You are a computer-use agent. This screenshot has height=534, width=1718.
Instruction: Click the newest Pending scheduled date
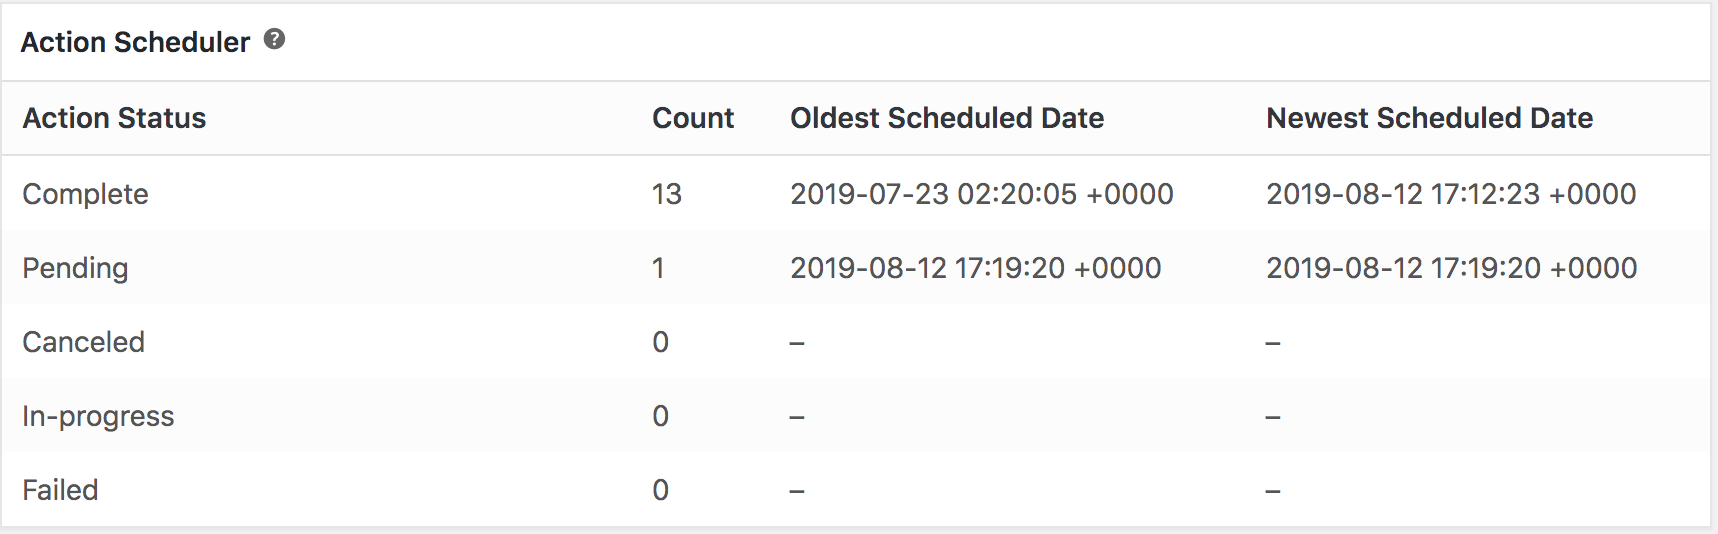(1451, 268)
